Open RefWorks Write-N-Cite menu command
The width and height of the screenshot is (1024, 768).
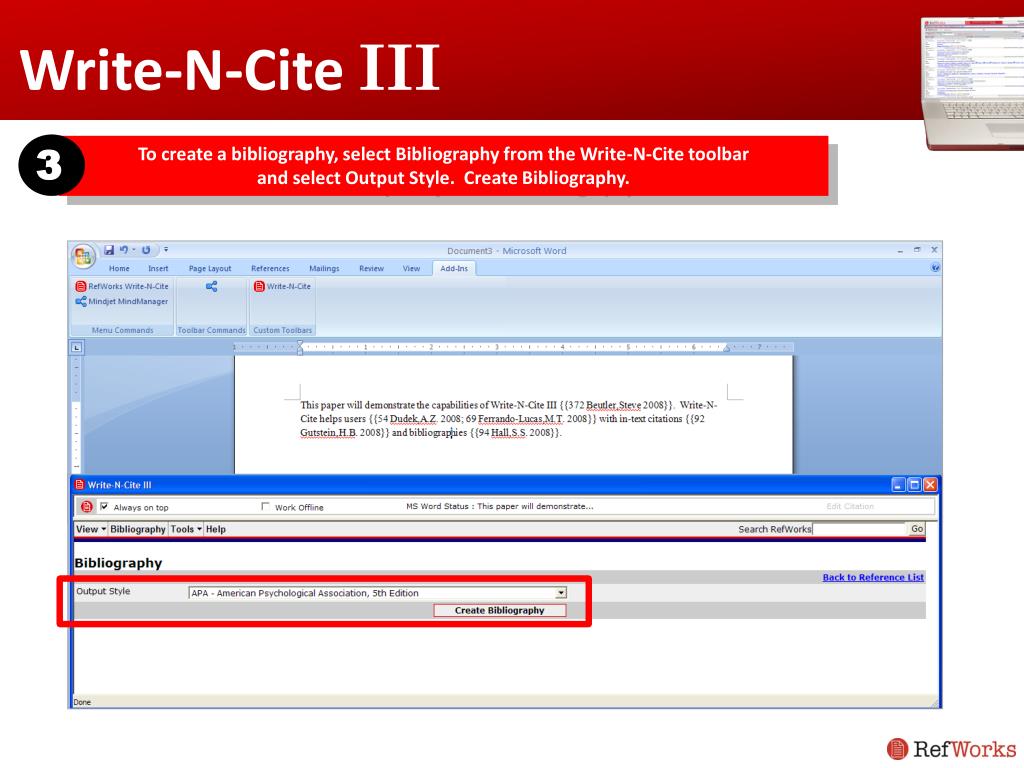122,286
